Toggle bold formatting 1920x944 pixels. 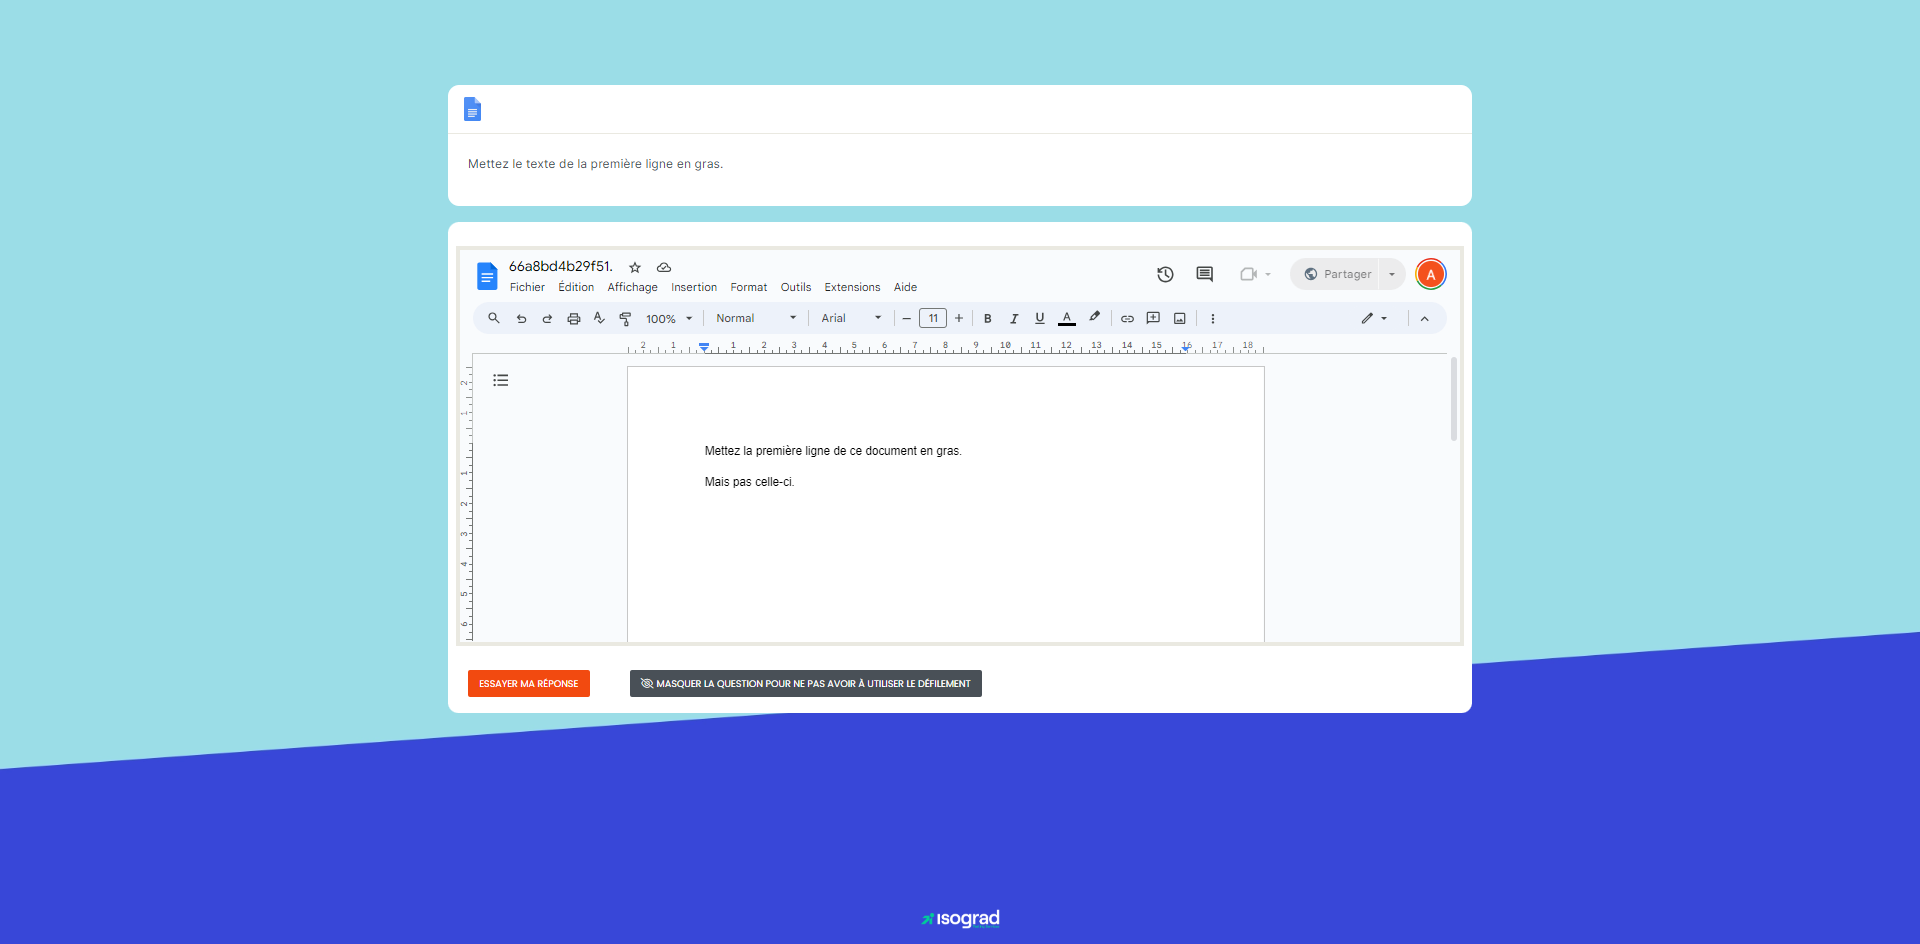[987, 318]
